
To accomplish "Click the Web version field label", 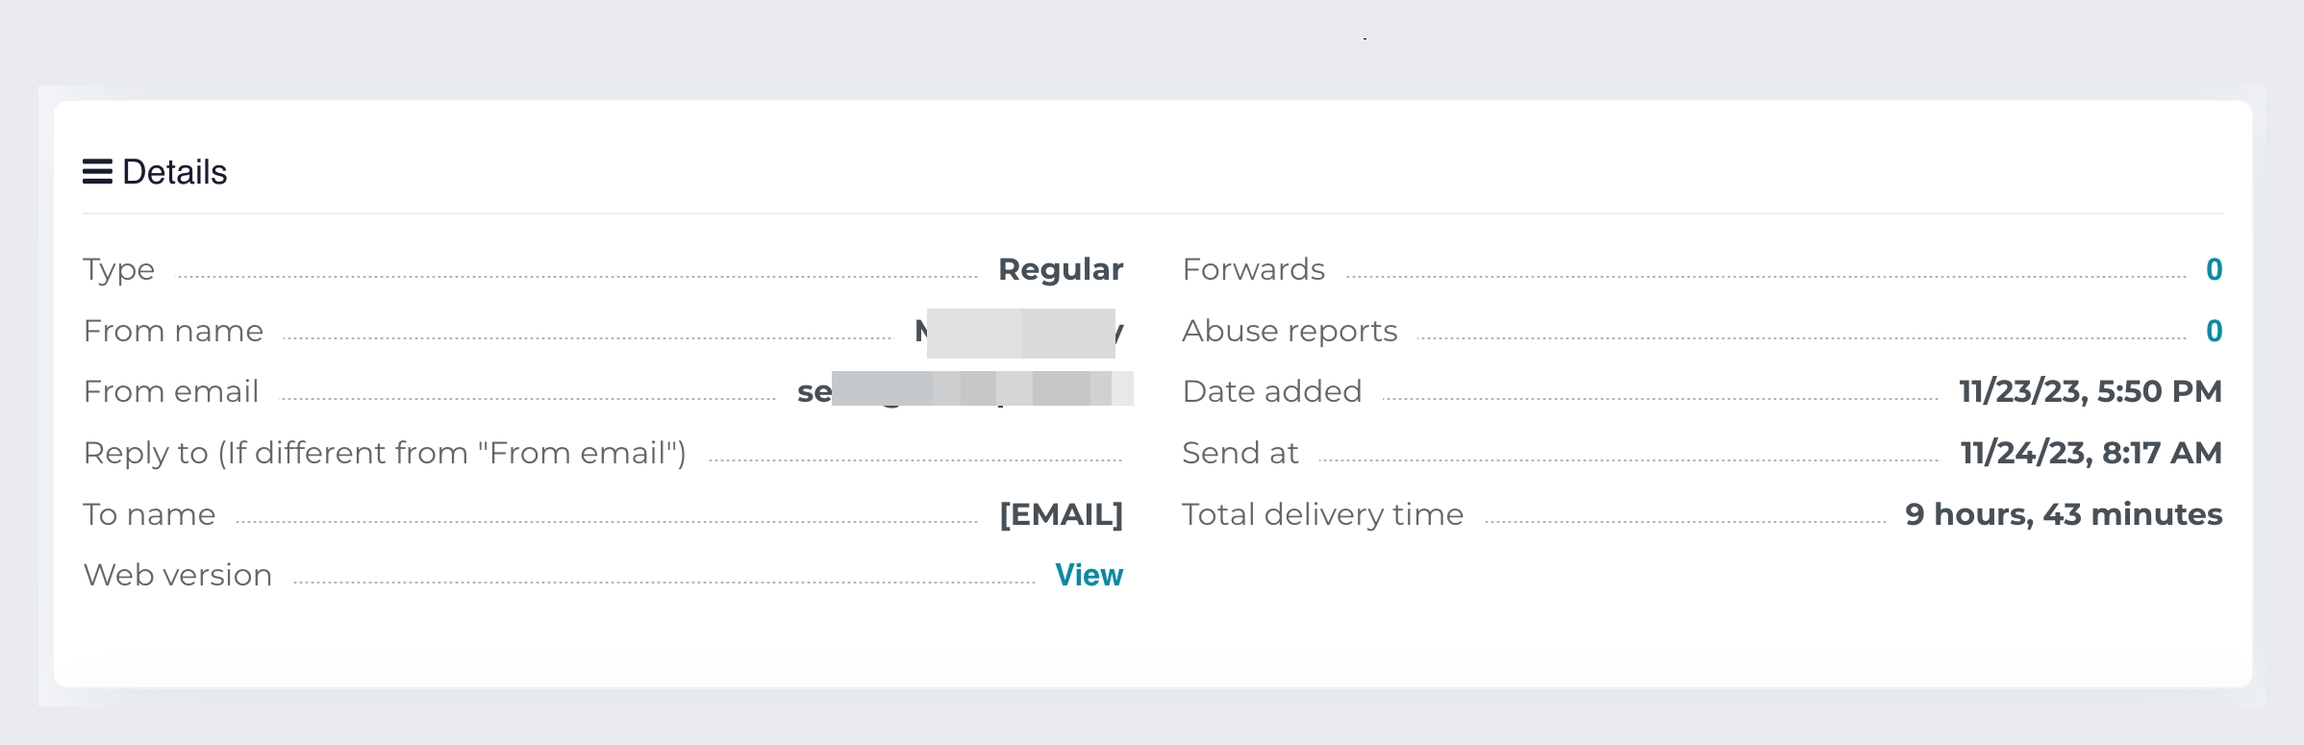I will 178,575.
